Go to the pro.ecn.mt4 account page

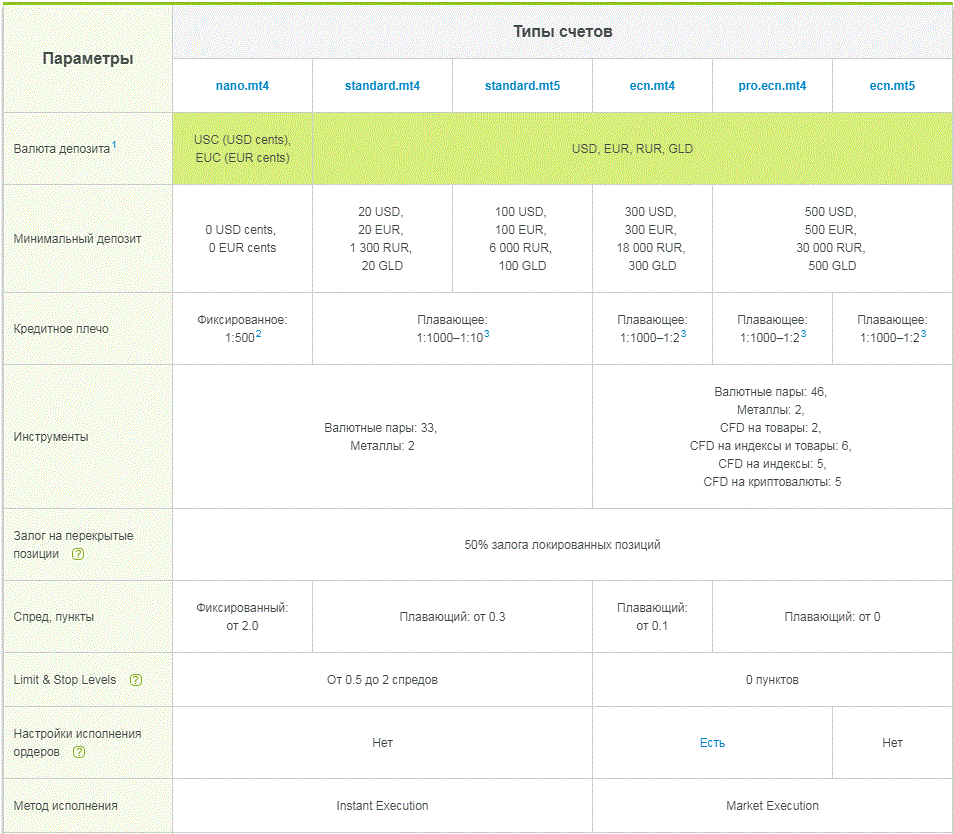[x=772, y=86]
